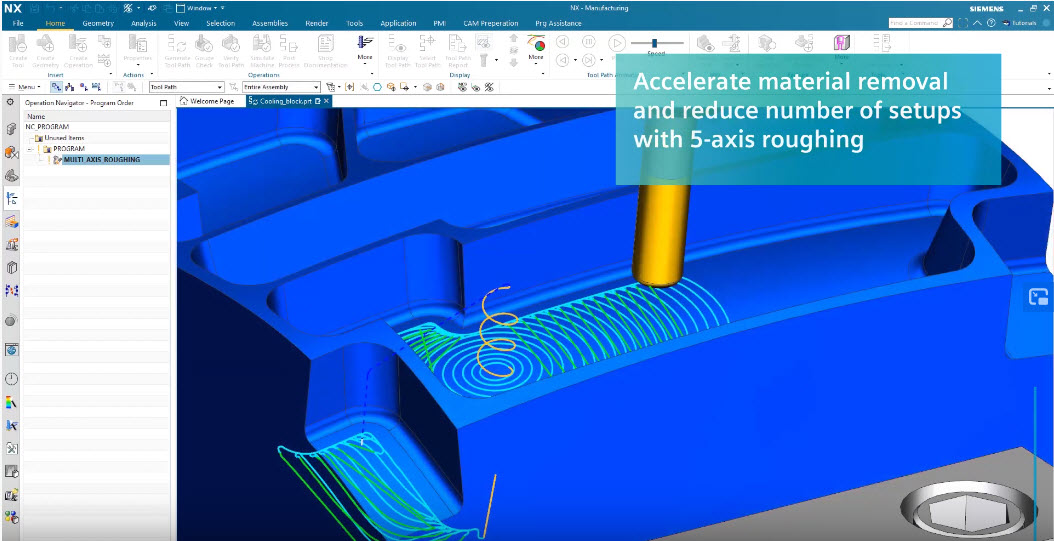The image size is (1054, 541).
Task: Click the Create Tool icon
Action: (x=18, y=44)
